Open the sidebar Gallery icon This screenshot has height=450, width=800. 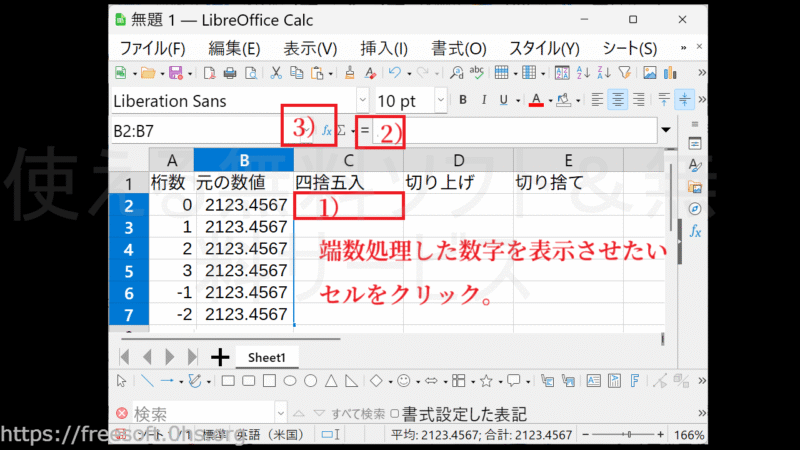(695, 187)
